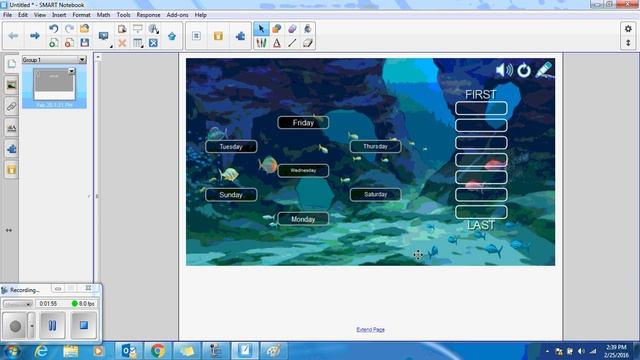Click the first slot under FIRST
This screenshot has height=360, width=640.
point(481,108)
